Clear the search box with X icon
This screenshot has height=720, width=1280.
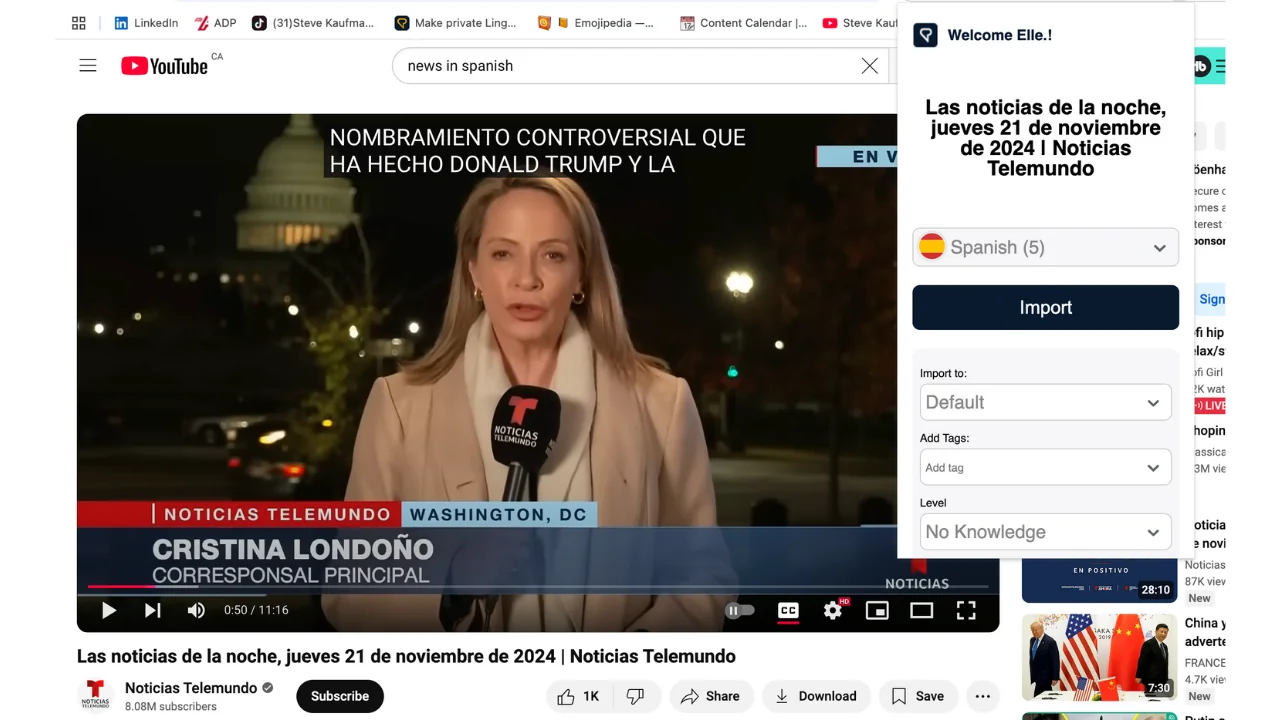coord(870,66)
